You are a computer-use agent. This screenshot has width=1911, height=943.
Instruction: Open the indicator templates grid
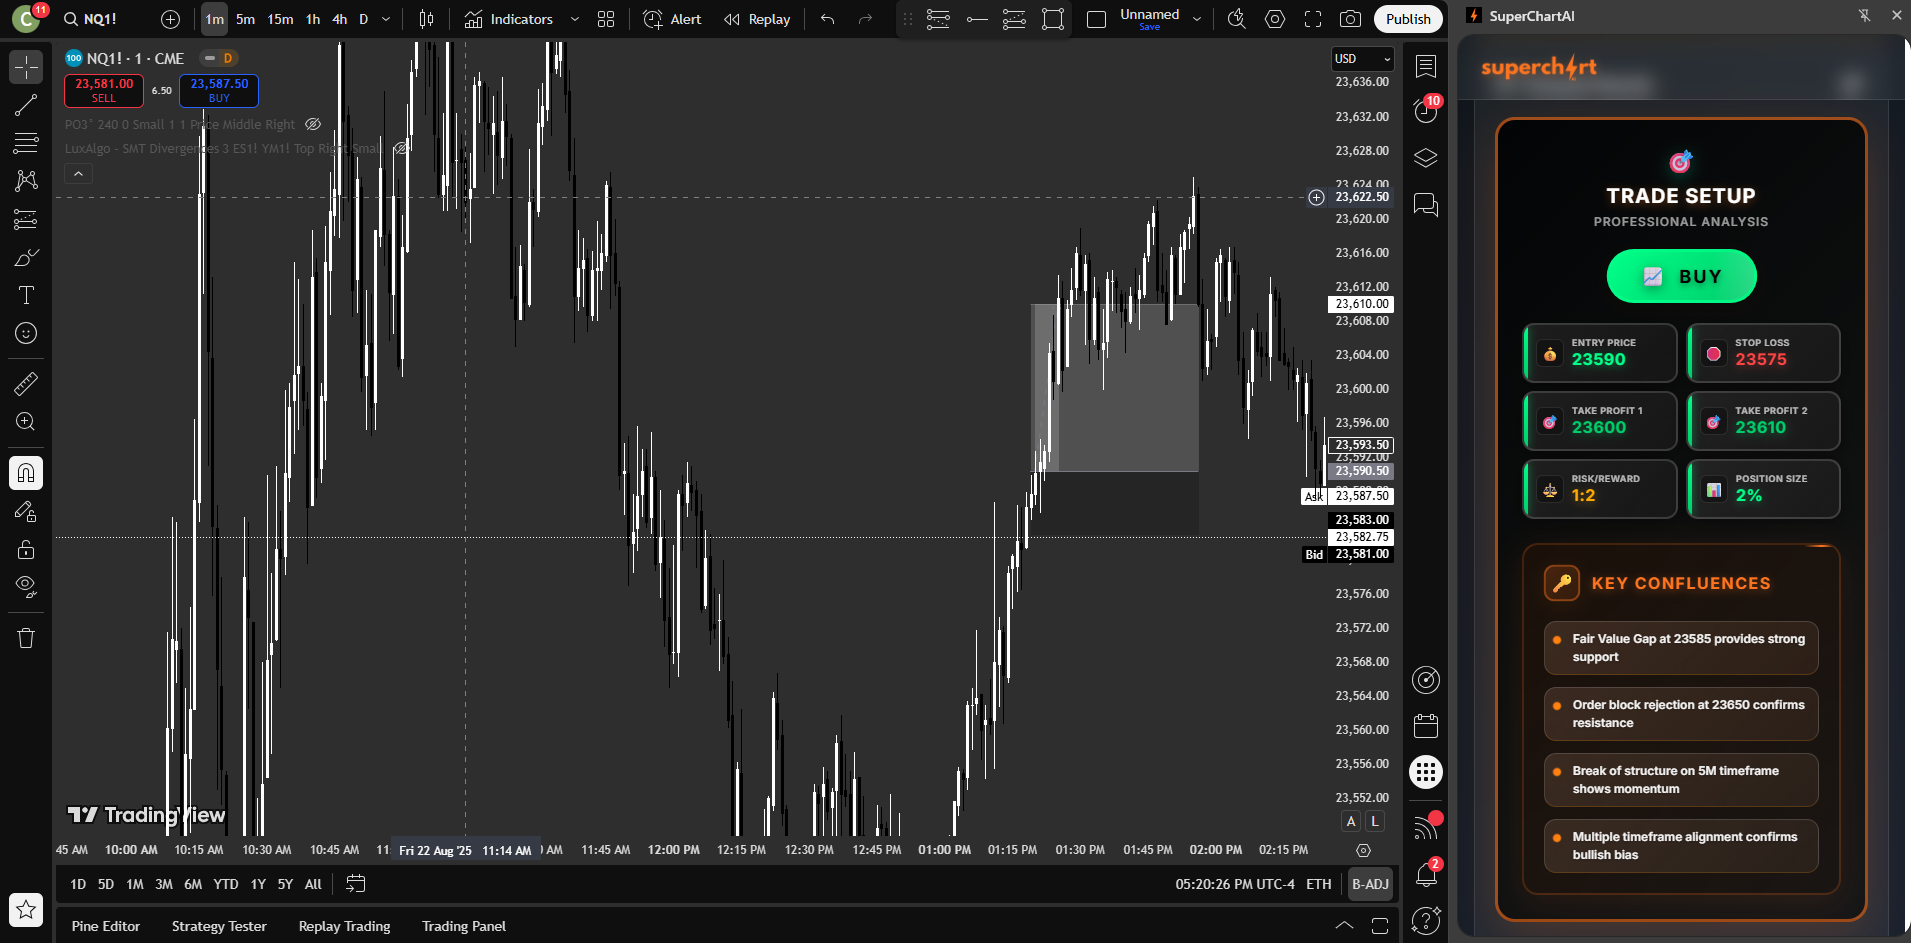(606, 19)
